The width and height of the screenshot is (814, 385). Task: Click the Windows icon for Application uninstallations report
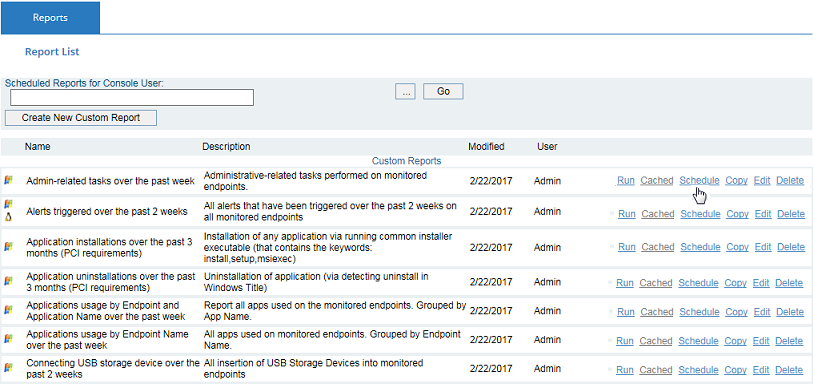click(8, 281)
